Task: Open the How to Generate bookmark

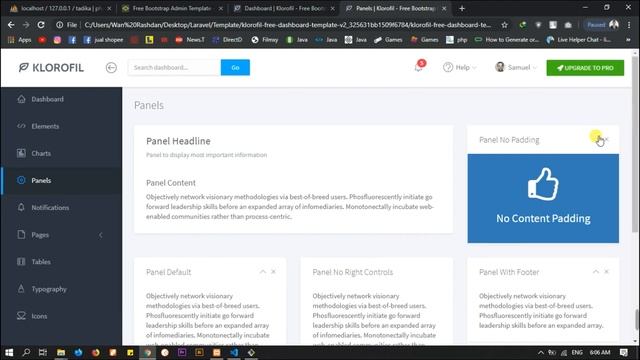Action: pos(507,40)
